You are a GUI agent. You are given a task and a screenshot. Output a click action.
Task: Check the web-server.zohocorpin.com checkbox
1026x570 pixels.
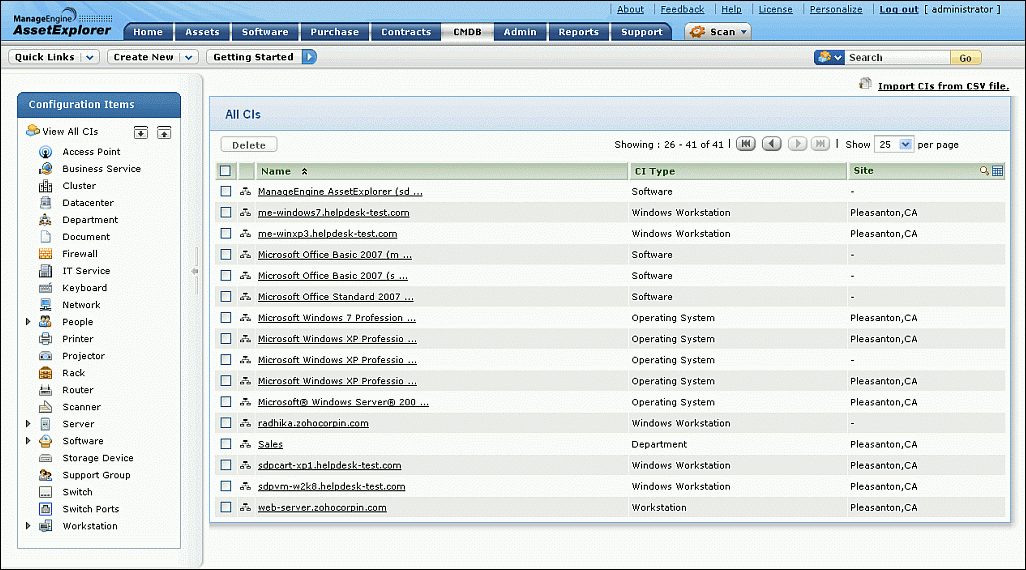(x=226, y=507)
